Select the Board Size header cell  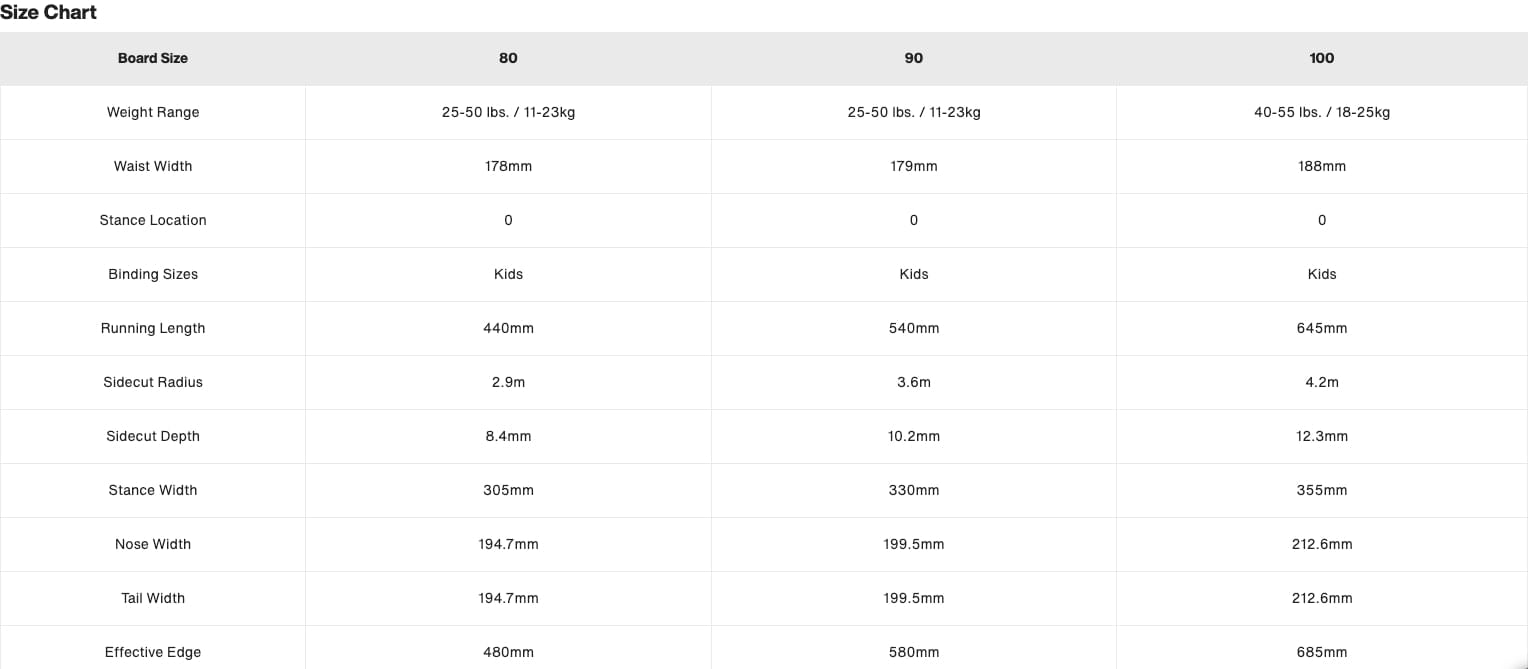click(x=153, y=58)
